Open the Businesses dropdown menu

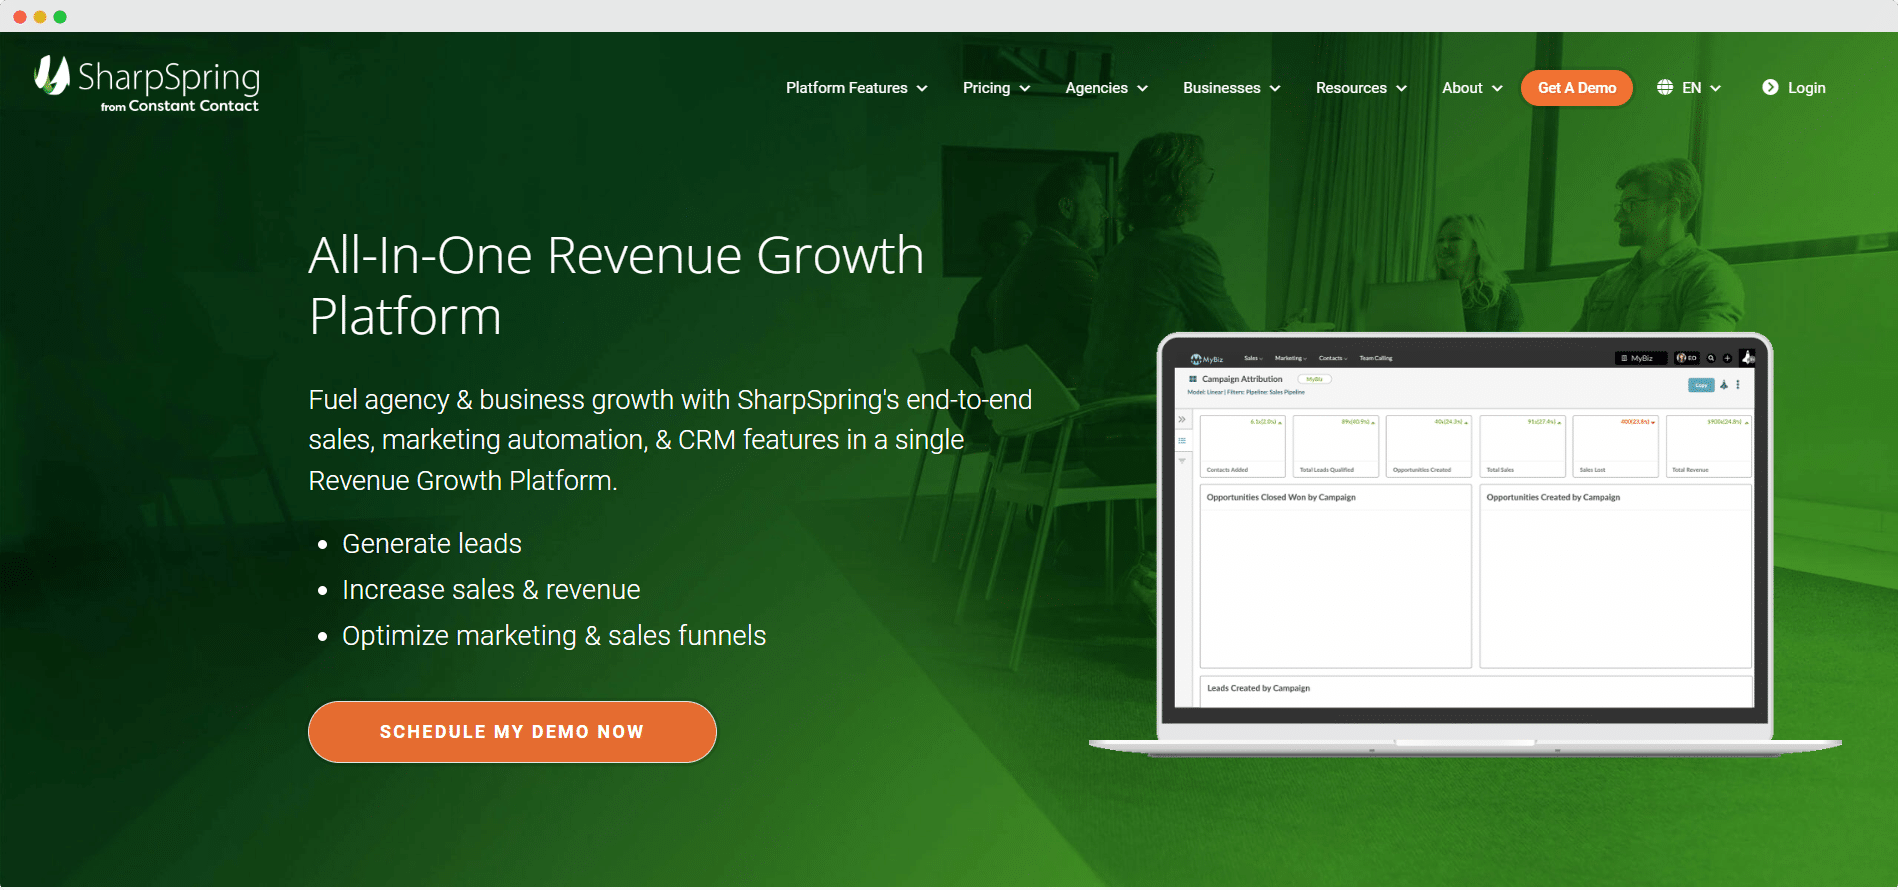point(1231,88)
